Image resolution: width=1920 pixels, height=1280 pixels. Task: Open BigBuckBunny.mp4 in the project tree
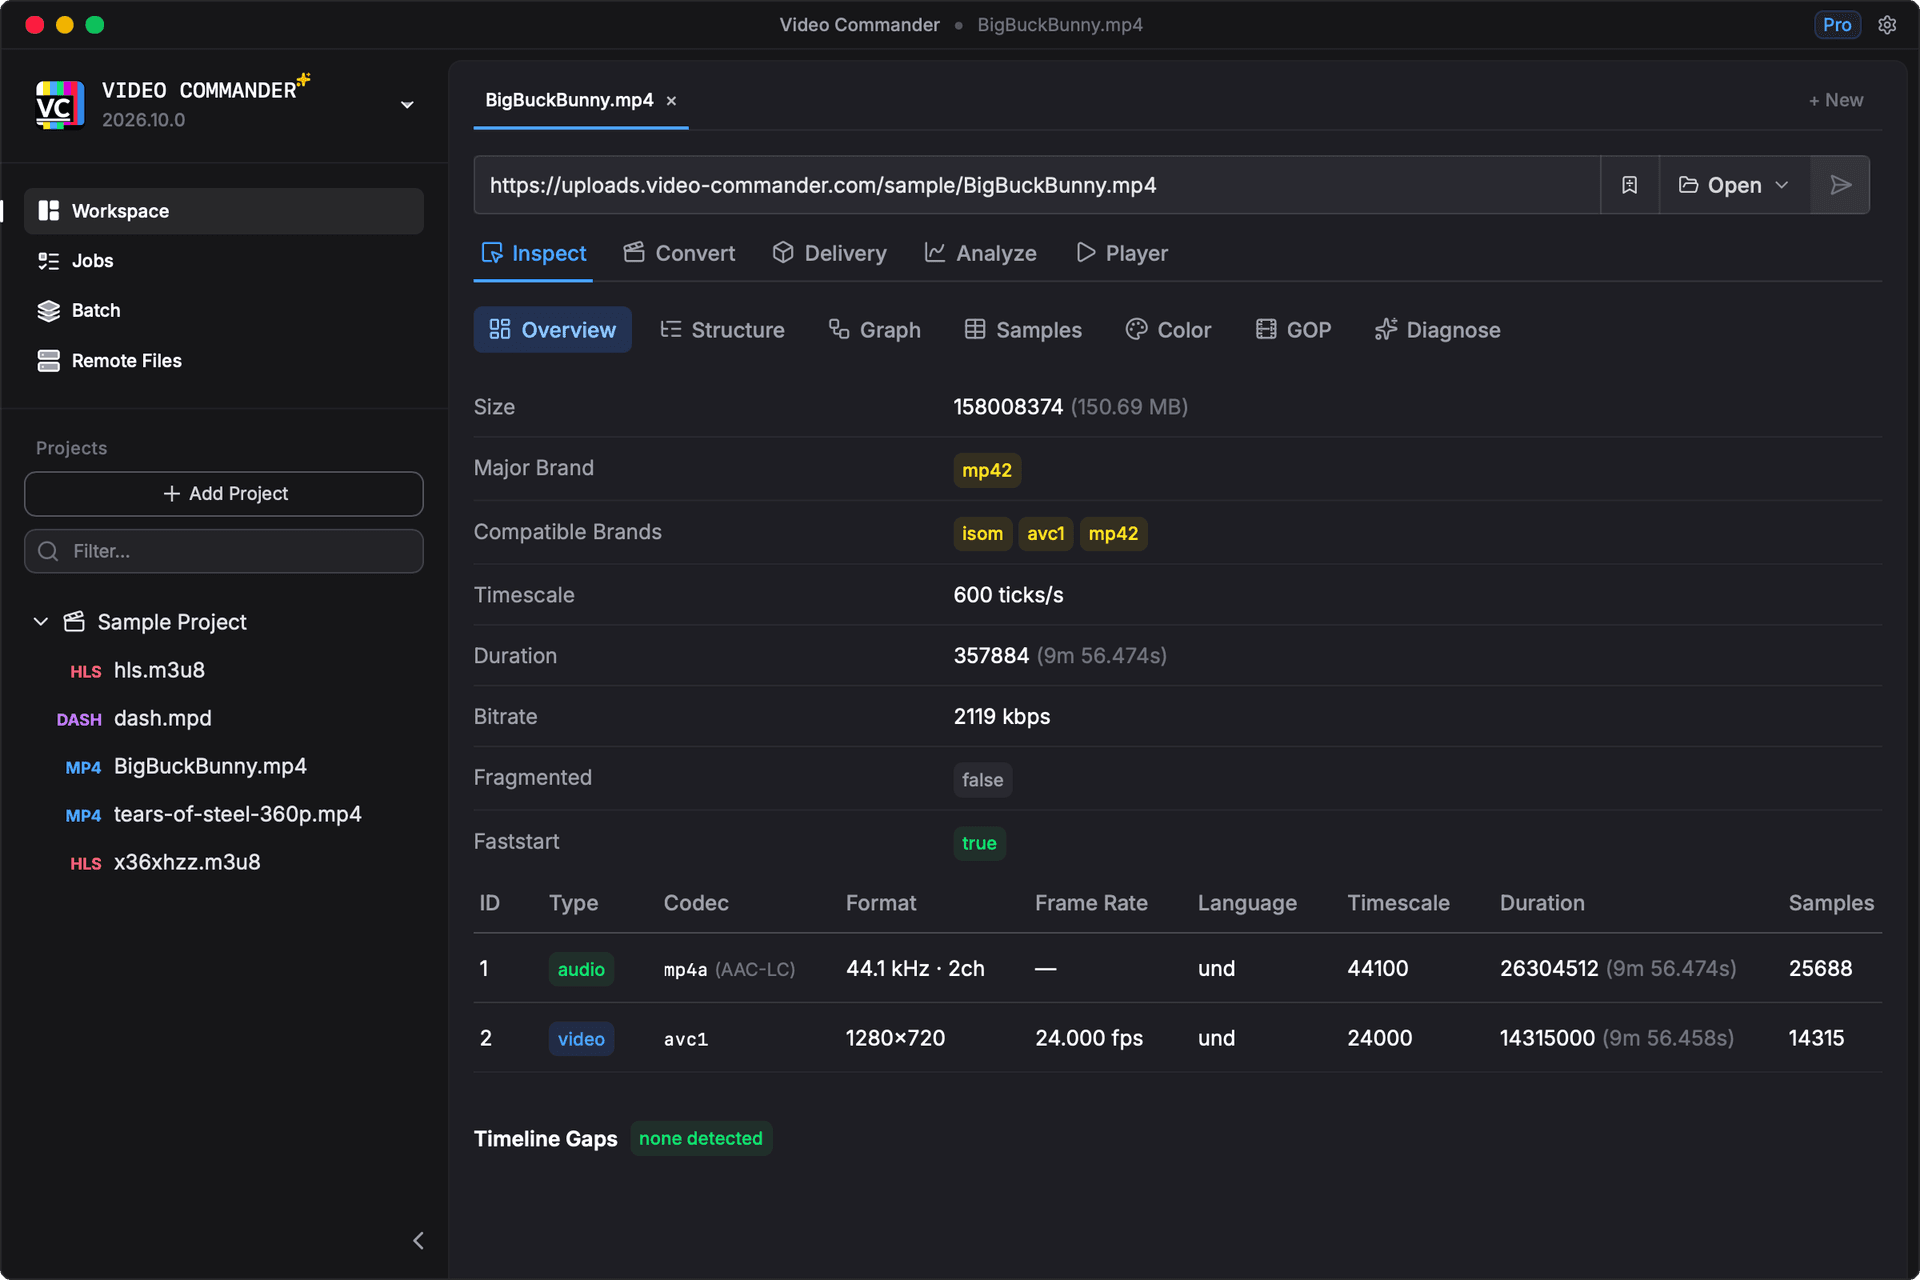(x=210, y=766)
